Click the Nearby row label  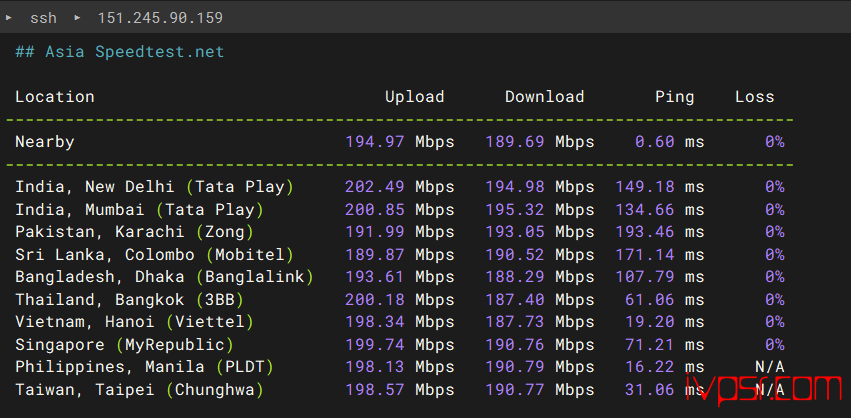[45, 142]
